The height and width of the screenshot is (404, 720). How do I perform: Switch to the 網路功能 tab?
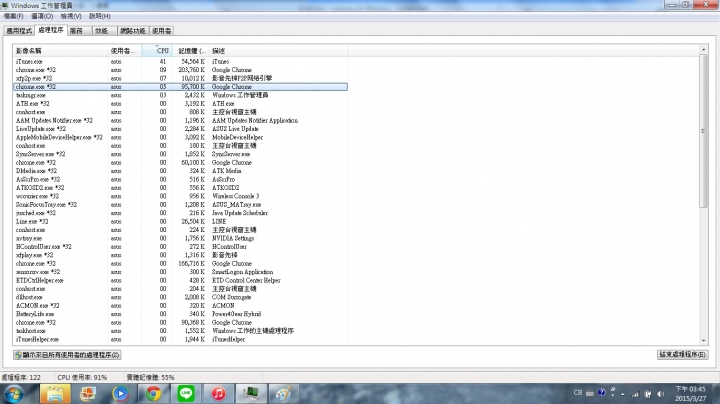pos(133,31)
